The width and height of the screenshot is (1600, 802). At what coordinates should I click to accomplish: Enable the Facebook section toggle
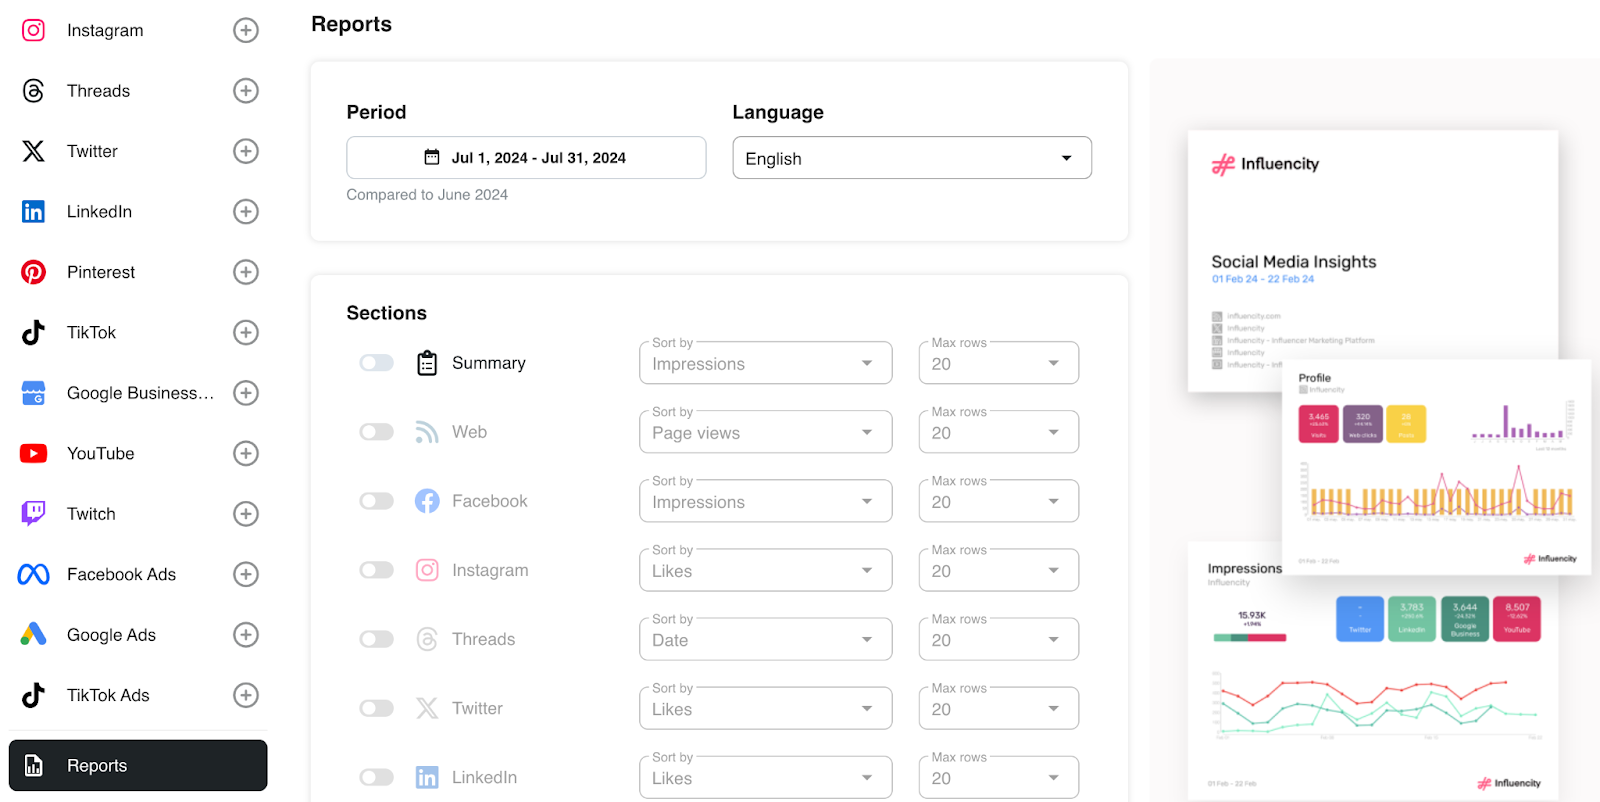[x=377, y=501]
